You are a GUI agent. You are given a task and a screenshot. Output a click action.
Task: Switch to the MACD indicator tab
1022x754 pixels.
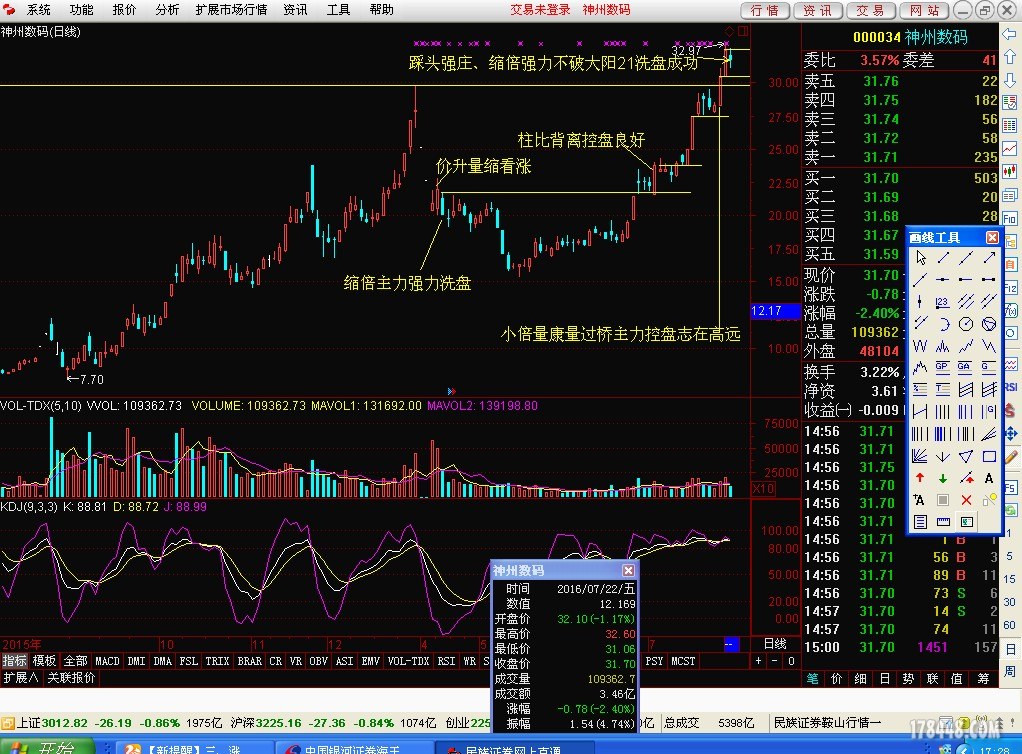[108, 661]
